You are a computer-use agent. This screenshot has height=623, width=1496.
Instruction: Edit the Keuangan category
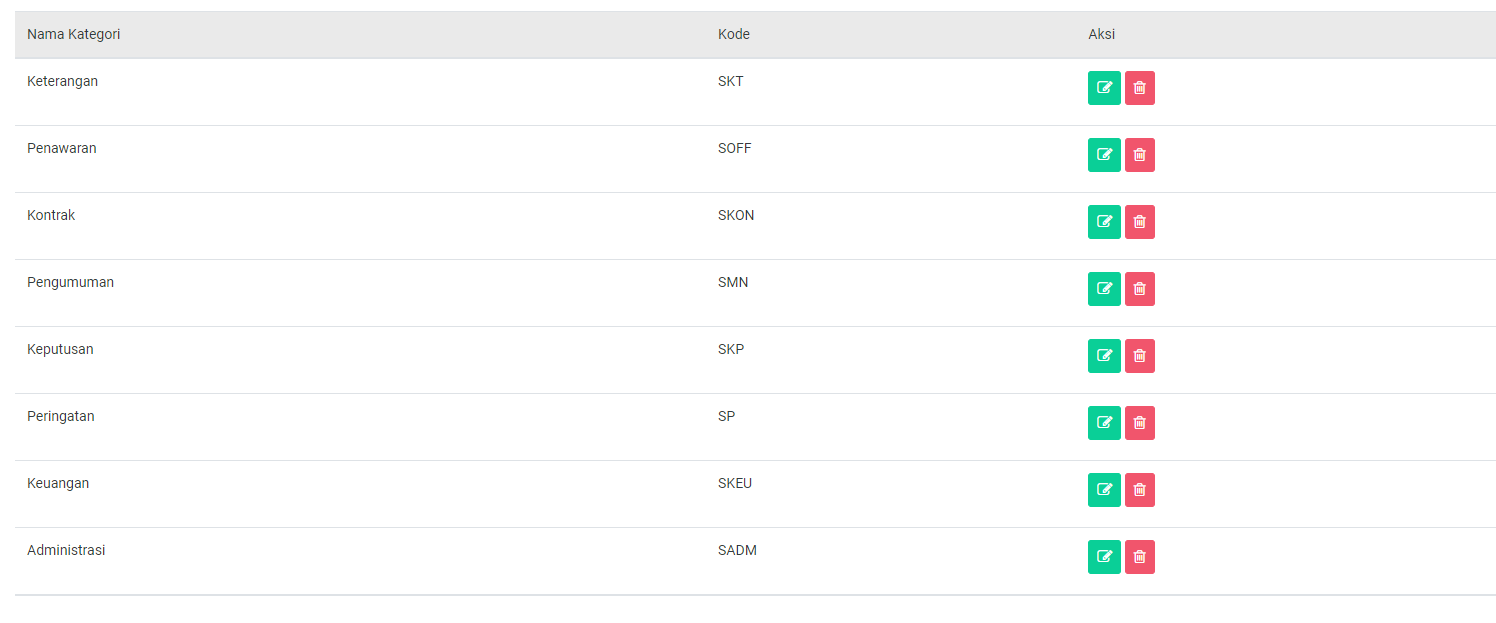click(1104, 490)
